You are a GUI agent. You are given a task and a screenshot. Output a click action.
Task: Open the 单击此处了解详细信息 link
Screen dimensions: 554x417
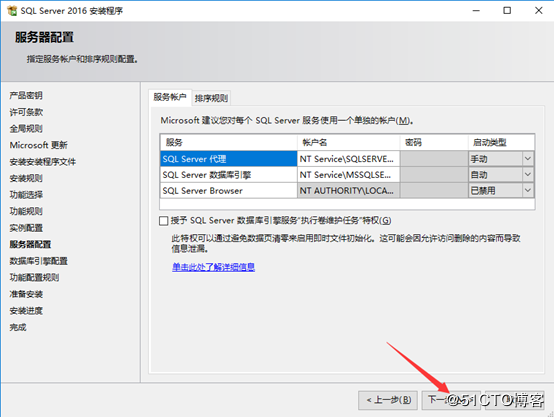(213, 267)
